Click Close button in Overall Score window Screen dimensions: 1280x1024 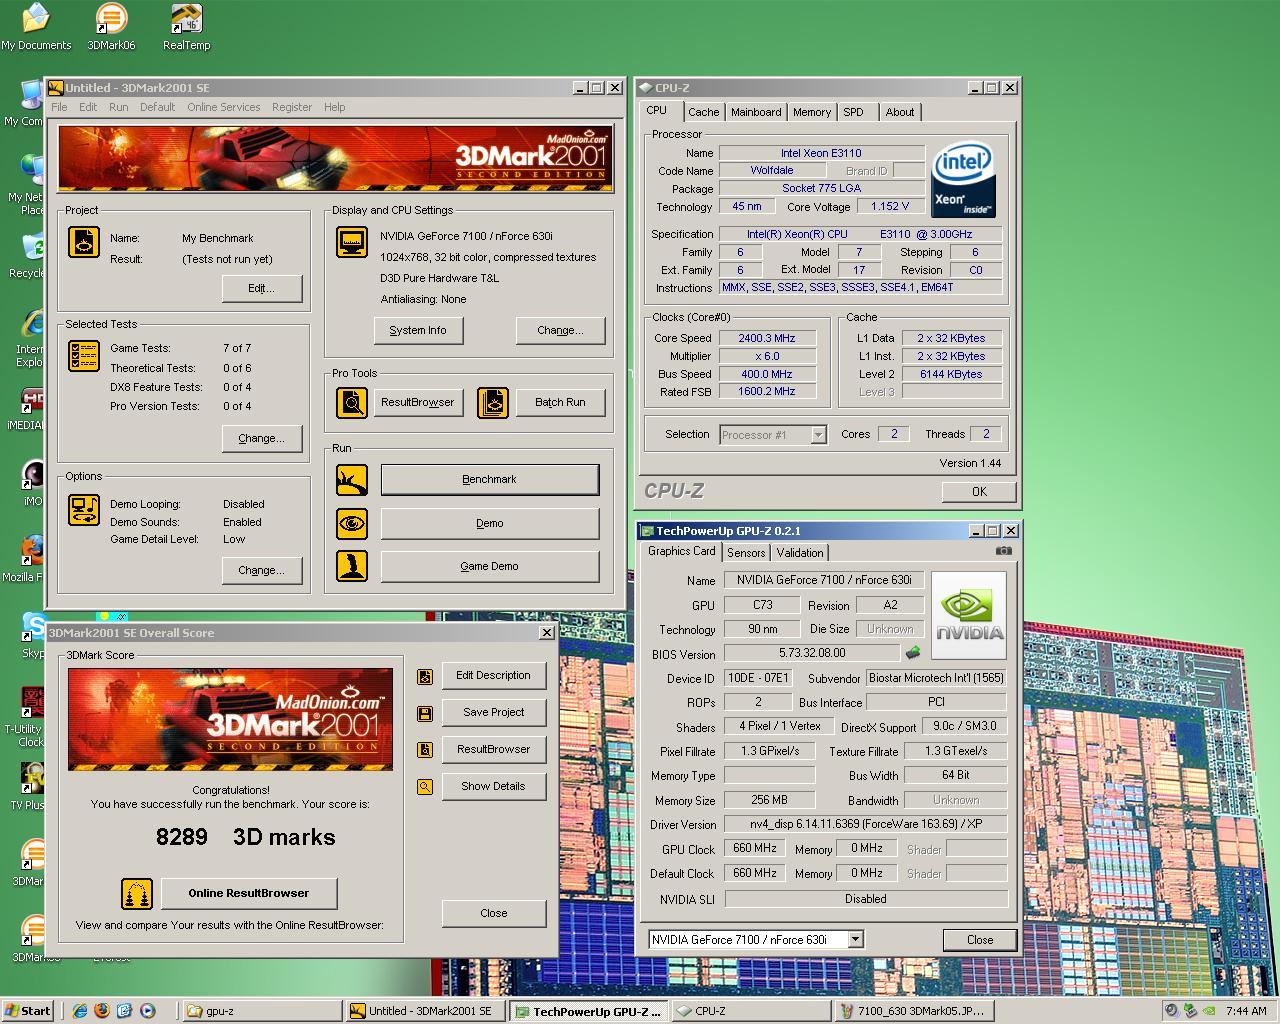click(x=494, y=913)
